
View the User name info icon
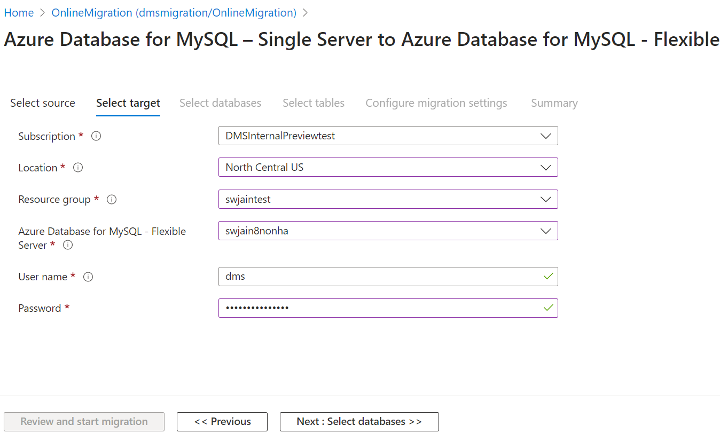coord(88,277)
